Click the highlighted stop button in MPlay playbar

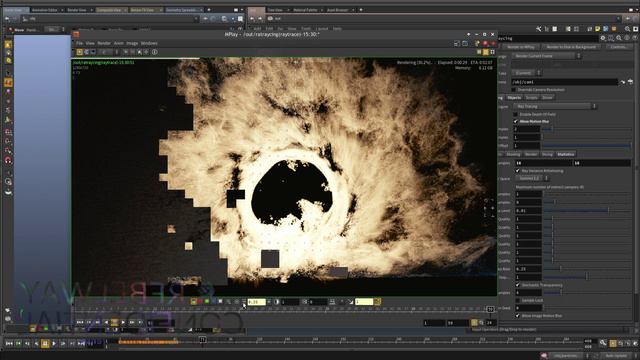(x=114, y=322)
